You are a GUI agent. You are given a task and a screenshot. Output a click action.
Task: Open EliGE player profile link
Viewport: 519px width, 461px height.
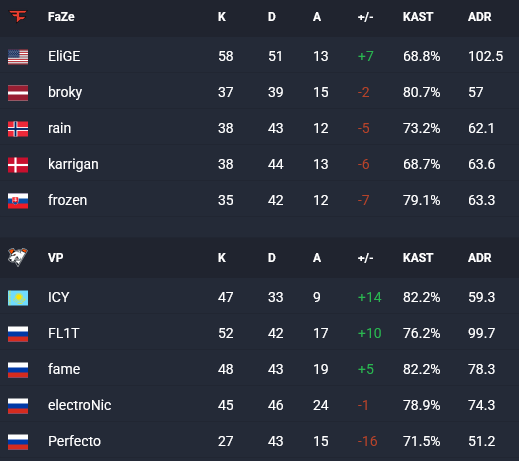coord(64,56)
